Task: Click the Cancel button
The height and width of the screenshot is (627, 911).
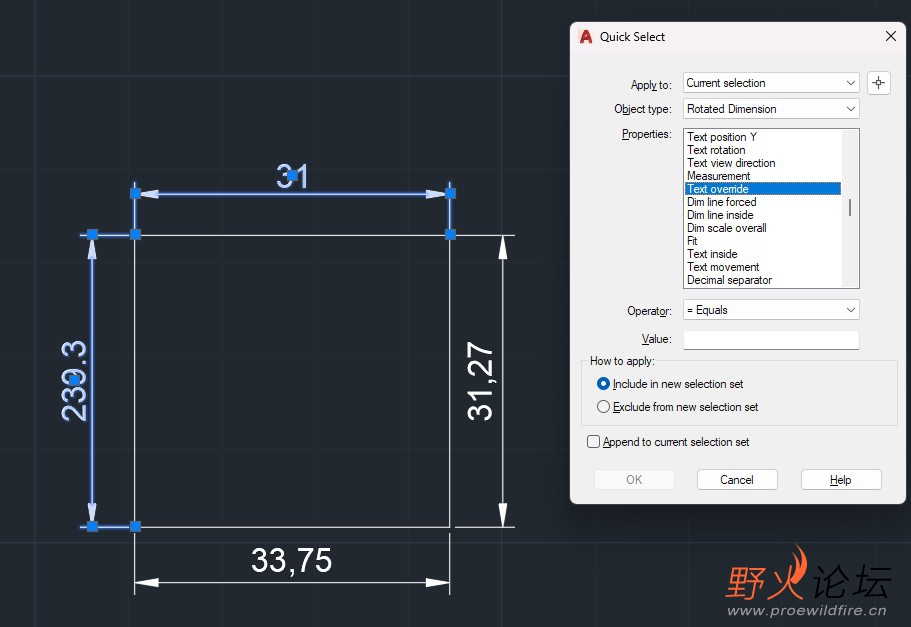Action: point(737,480)
